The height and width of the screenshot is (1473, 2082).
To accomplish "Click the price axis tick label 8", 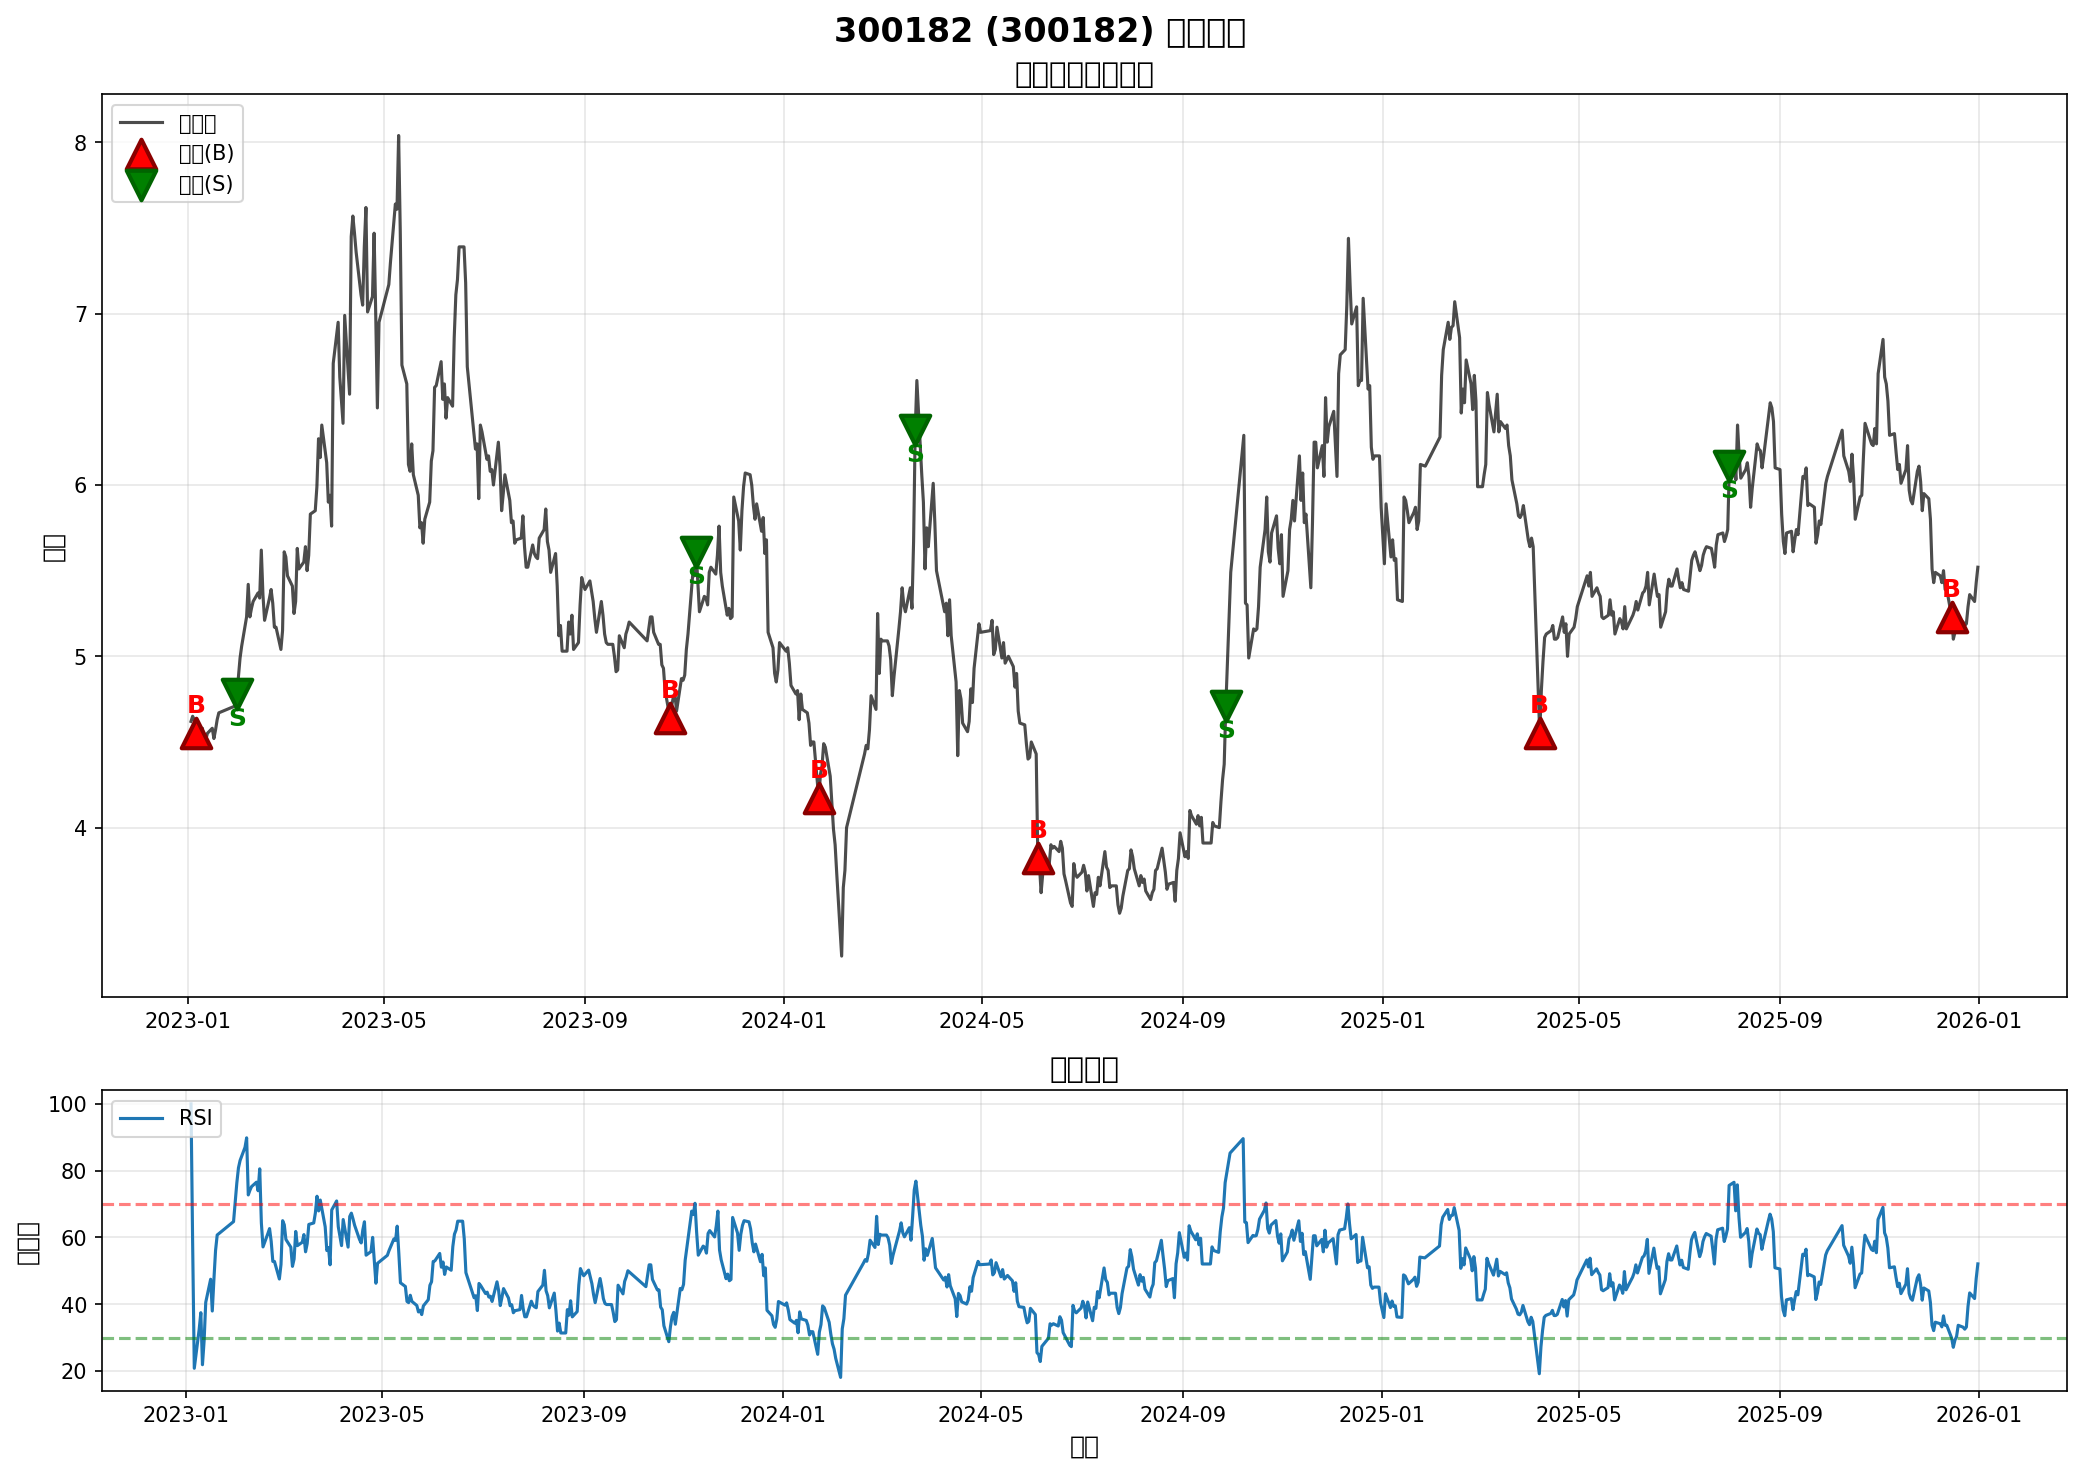I will click(81, 143).
